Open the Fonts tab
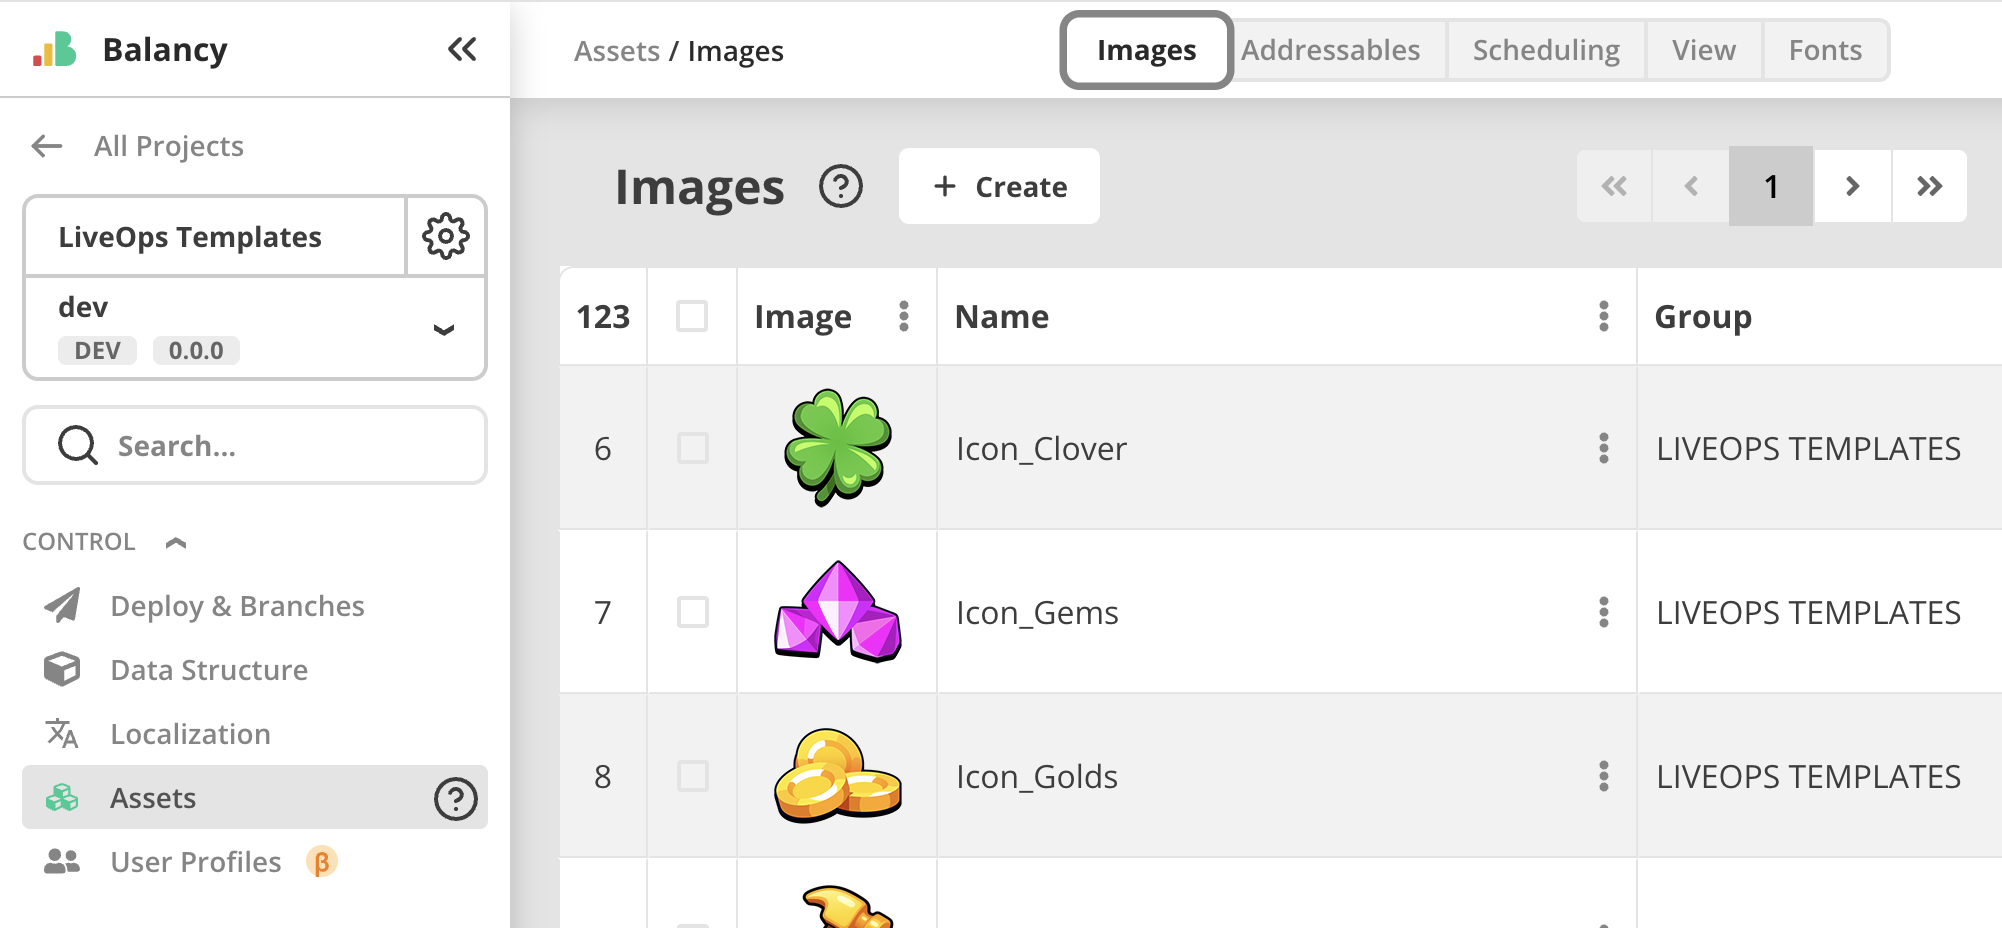 1825,50
